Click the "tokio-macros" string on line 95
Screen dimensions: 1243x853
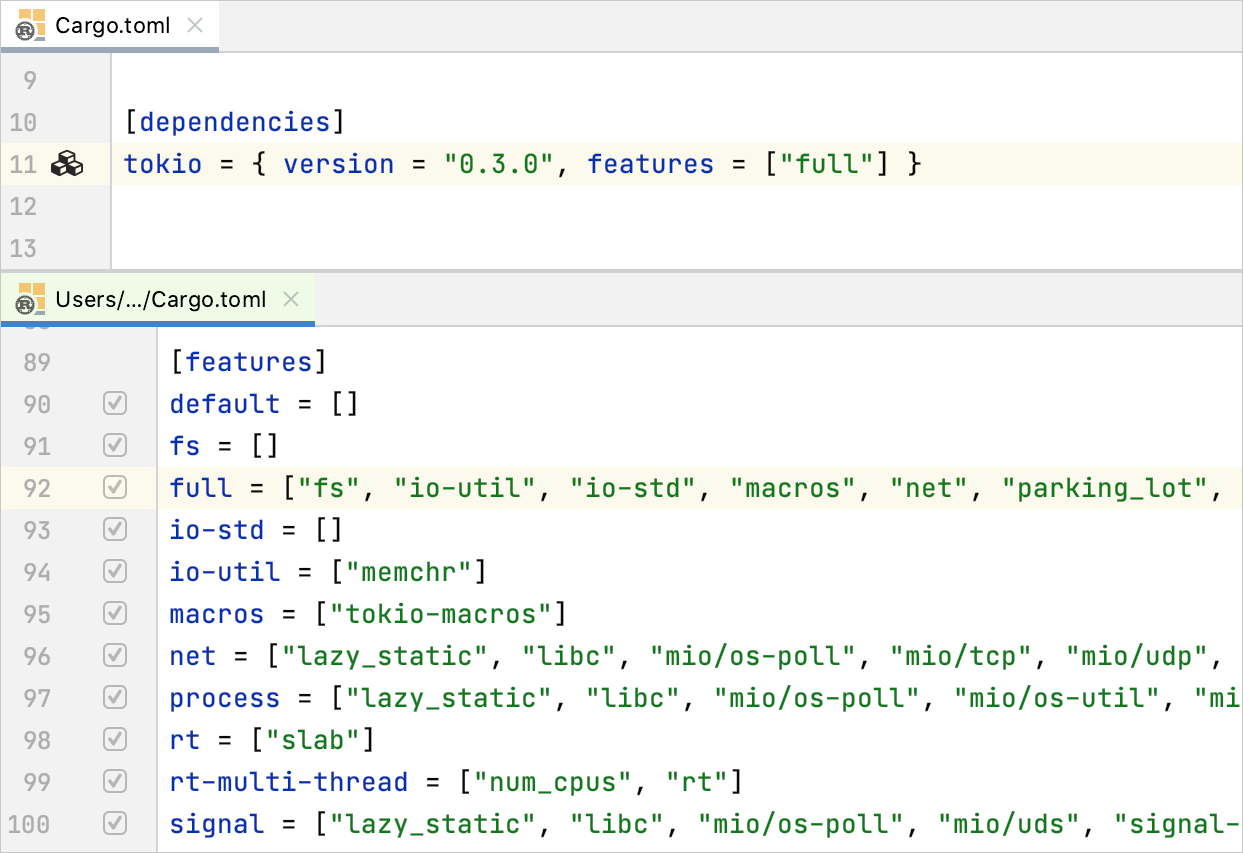[441, 615]
